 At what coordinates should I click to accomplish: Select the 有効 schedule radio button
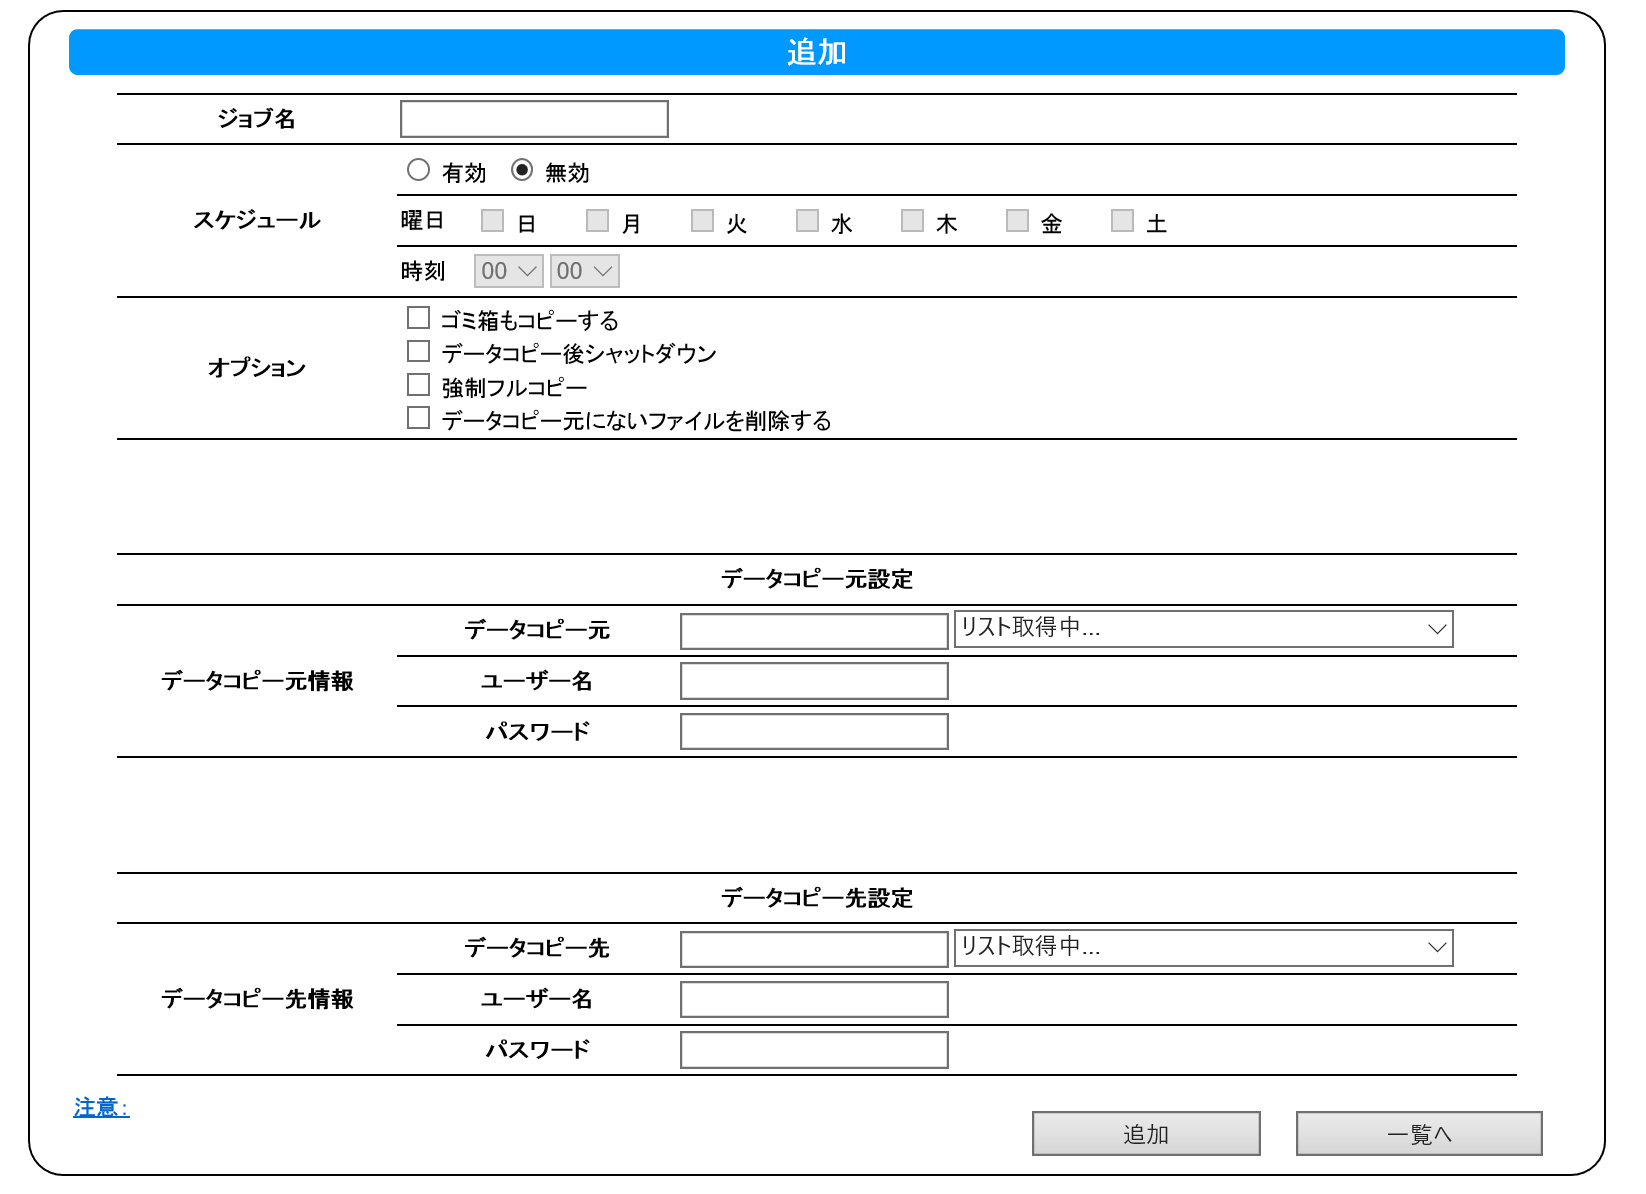pos(418,171)
